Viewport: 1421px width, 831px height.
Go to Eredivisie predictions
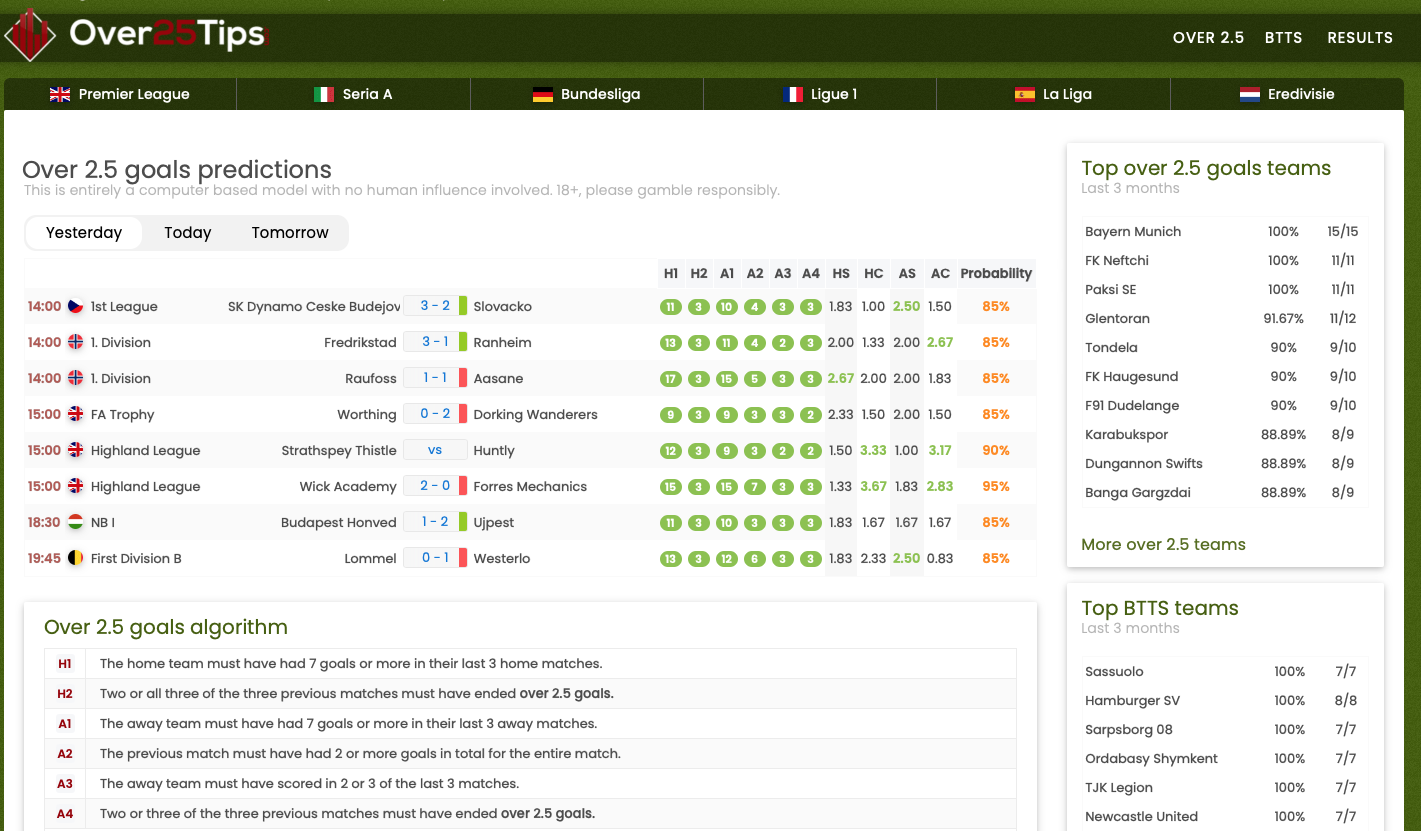[x=1287, y=94]
